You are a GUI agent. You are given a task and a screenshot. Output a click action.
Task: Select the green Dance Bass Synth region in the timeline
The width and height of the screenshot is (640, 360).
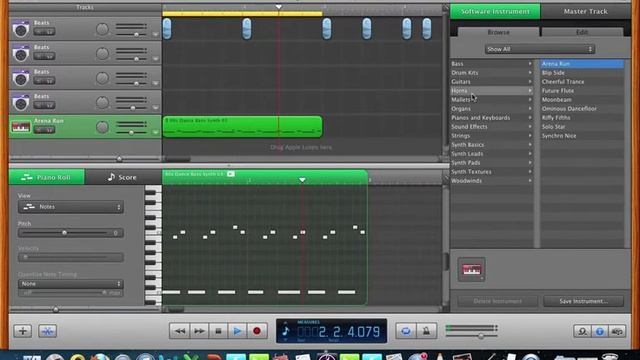pyautogui.click(x=242, y=127)
